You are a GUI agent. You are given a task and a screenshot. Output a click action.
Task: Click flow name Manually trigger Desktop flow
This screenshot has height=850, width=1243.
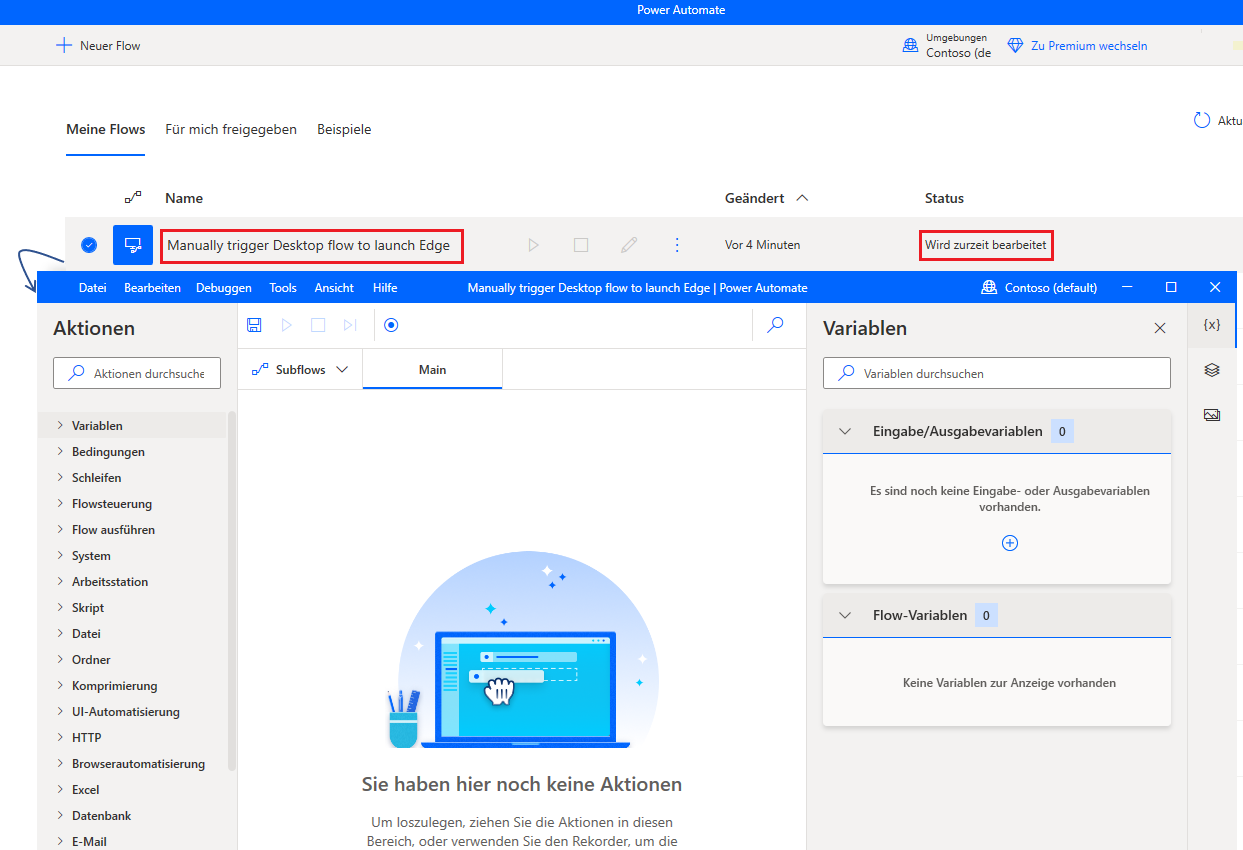click(309, 245)
